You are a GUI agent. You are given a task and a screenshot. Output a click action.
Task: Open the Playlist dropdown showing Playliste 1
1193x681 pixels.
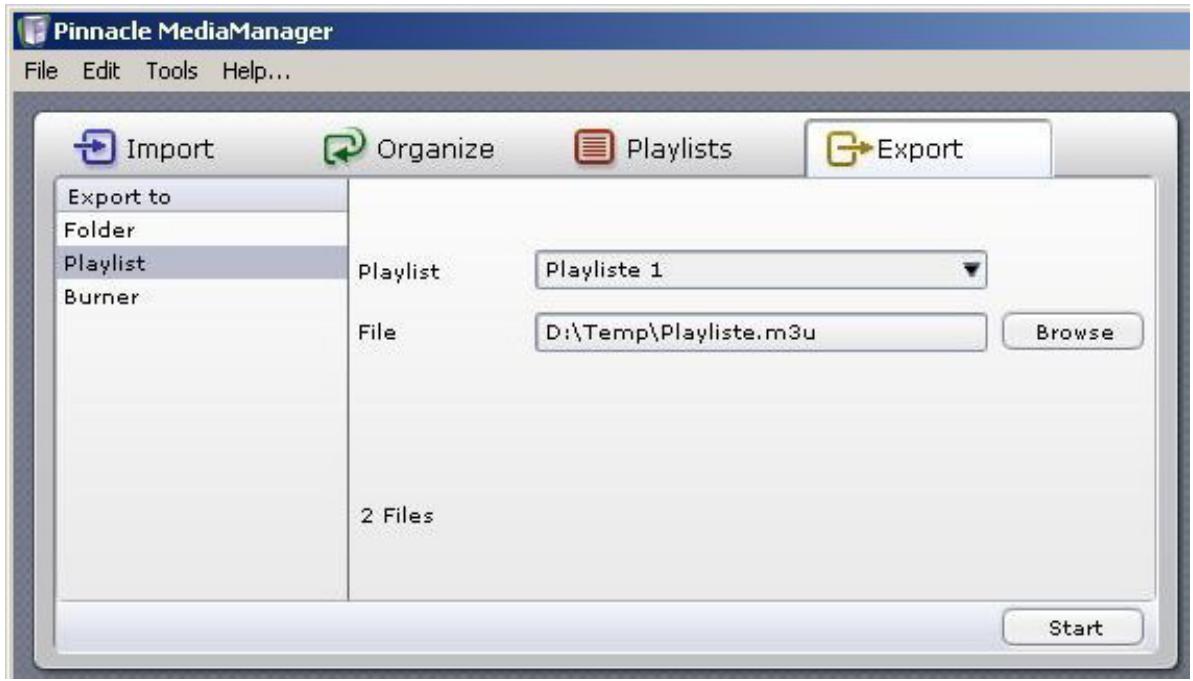tap(761, 269)
